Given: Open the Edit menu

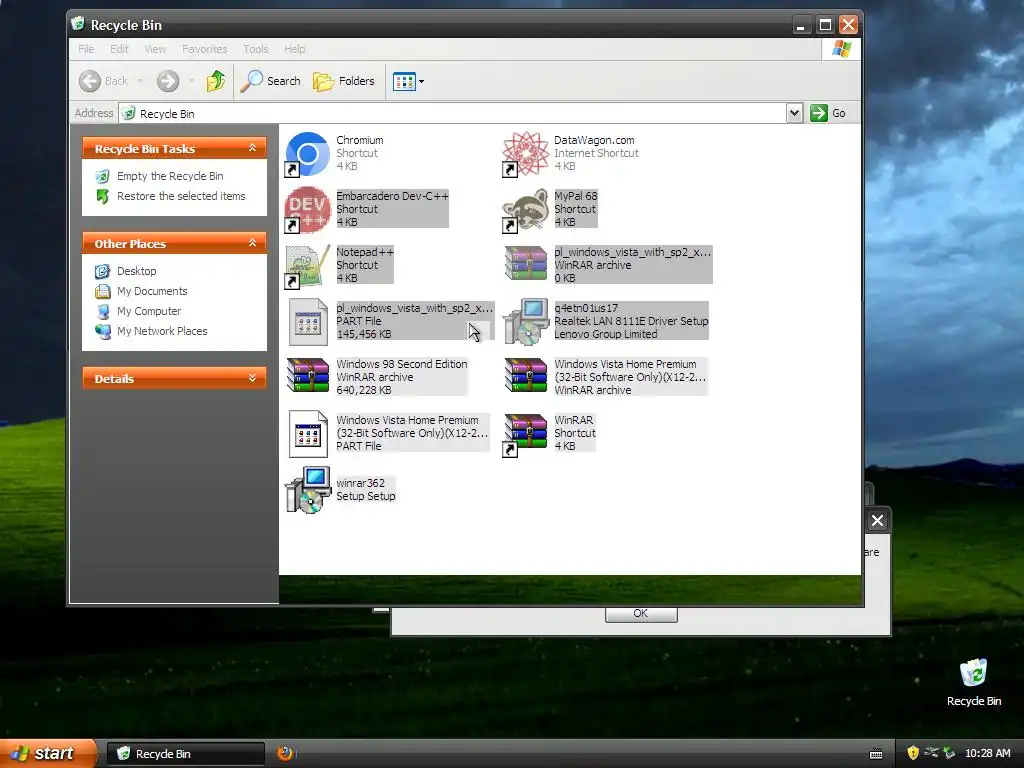Looking at the screenshot, I should [119, 49].
